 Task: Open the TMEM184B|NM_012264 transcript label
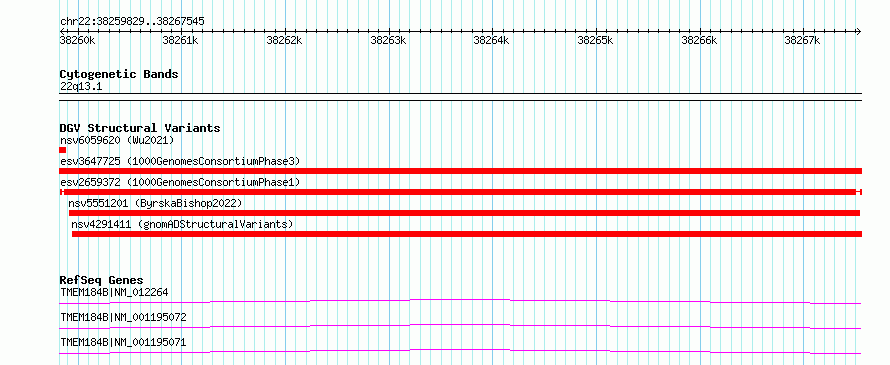[114, 293]
